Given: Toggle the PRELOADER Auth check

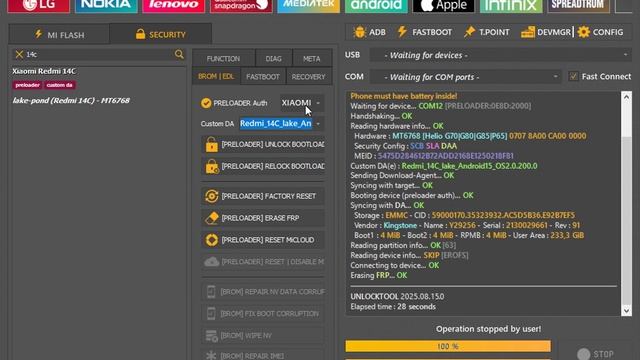Looking at the screenshot, I should 206,103.
